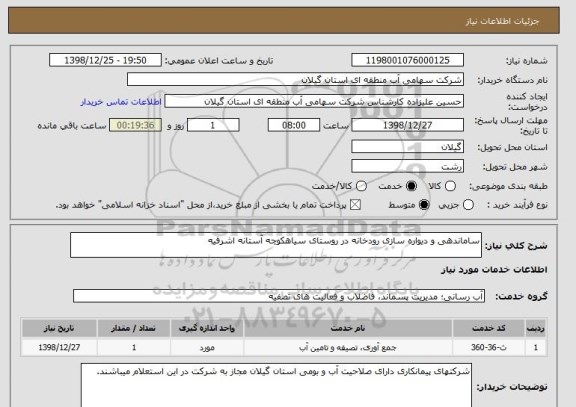Click the نام خدمت column header

pyautogui.click(x=348, y=328)
